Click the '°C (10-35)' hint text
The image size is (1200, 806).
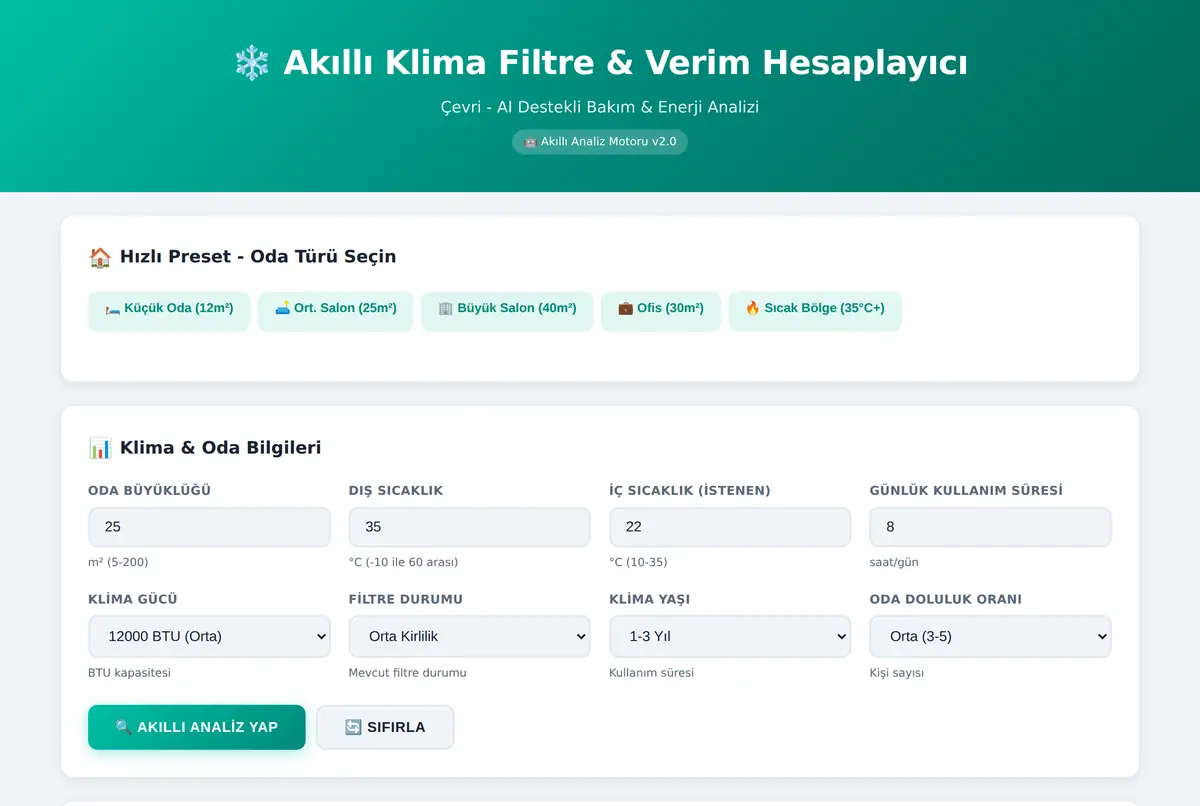638,562
